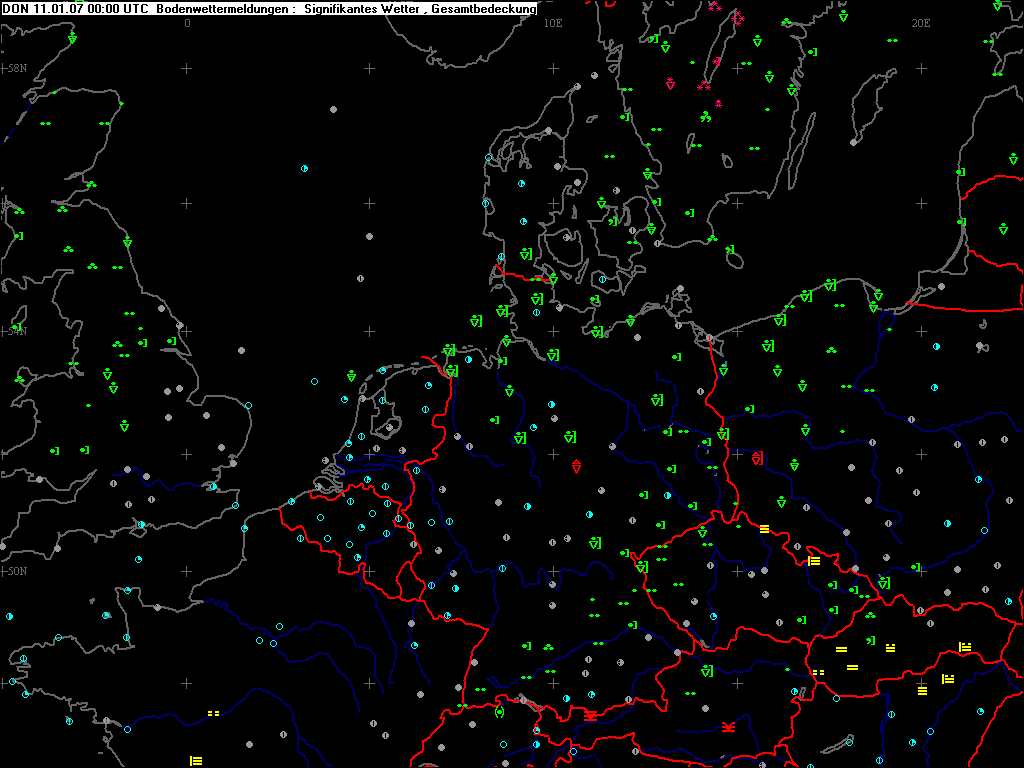Select the easternmost red freezing precipitation symbol
The width and height of the screenshot is (1024, 768).
(x=729, y=727)
